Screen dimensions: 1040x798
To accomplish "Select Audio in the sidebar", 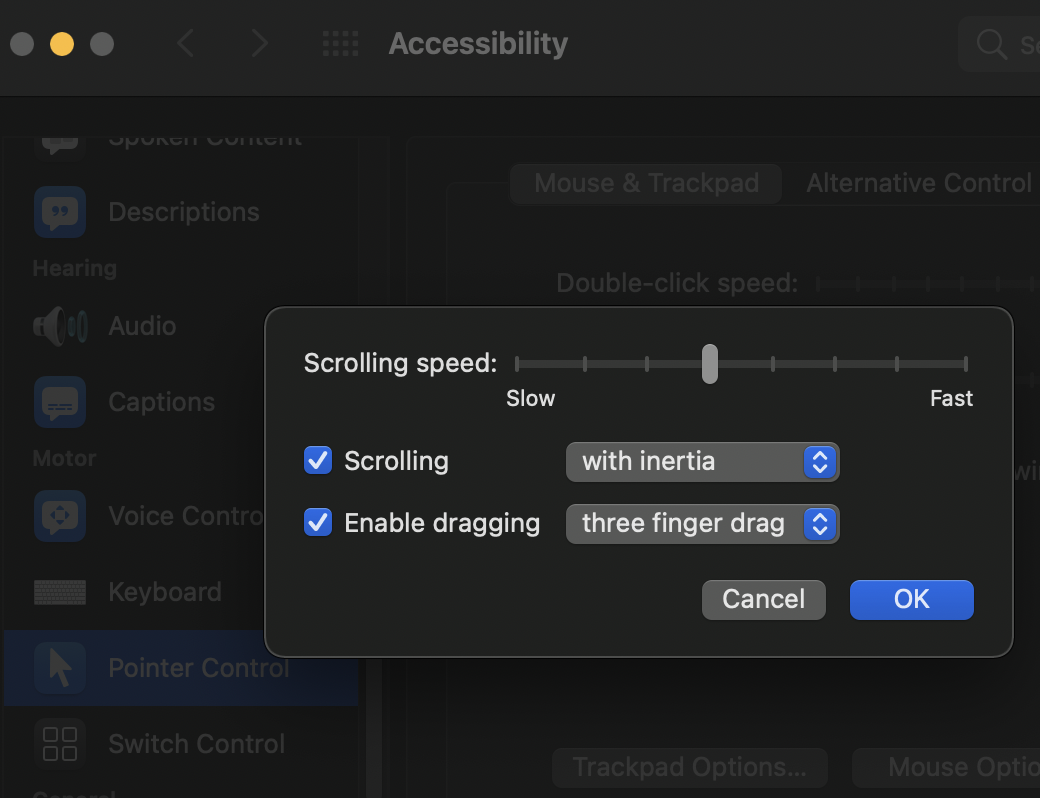I will coord(142,326).
